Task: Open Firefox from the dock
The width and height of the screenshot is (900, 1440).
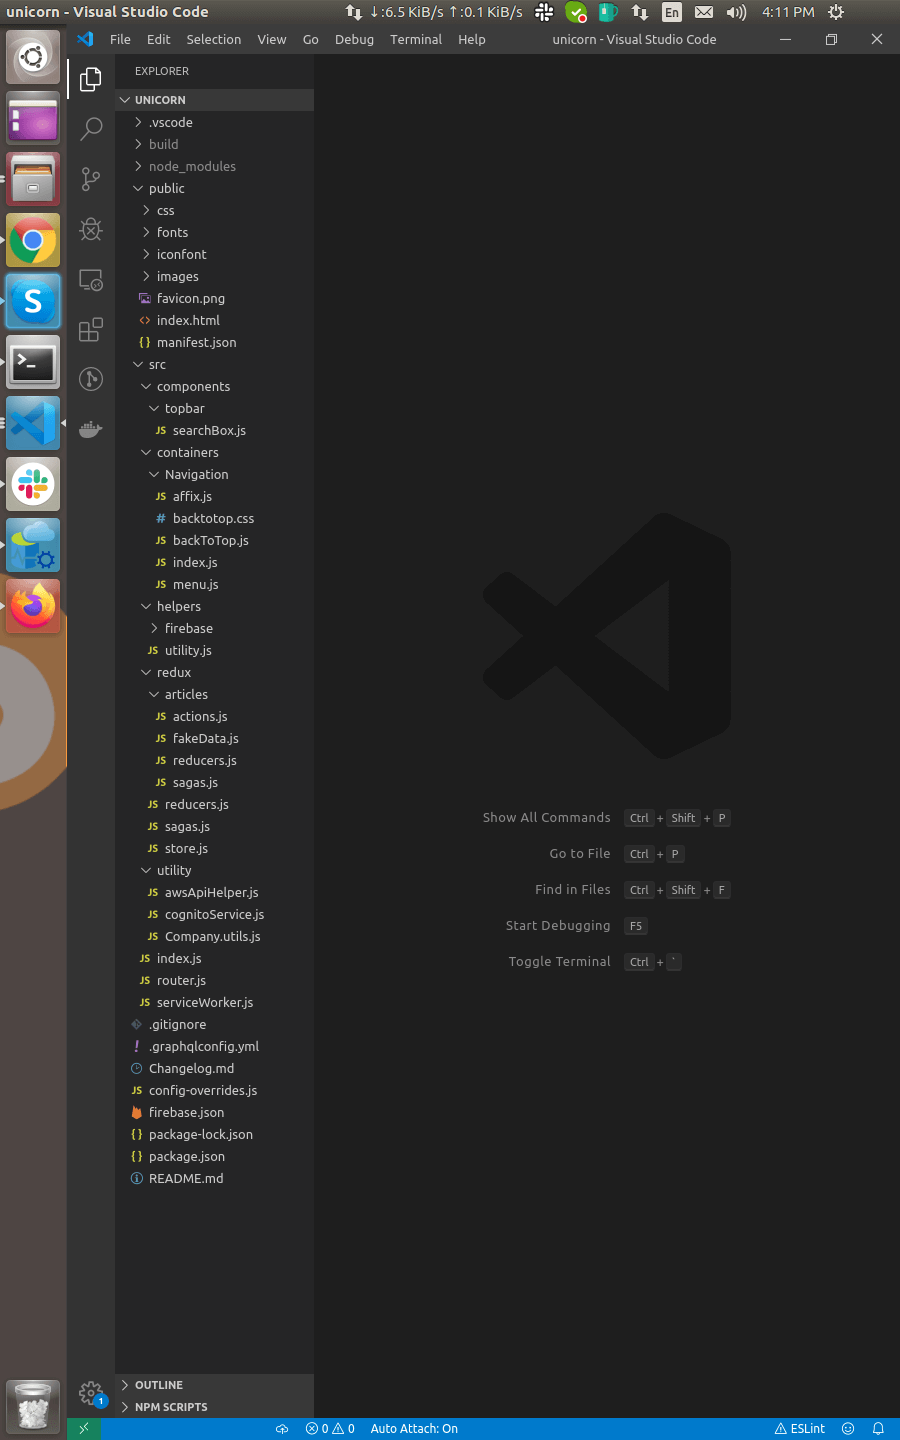Action: (33, 606)
